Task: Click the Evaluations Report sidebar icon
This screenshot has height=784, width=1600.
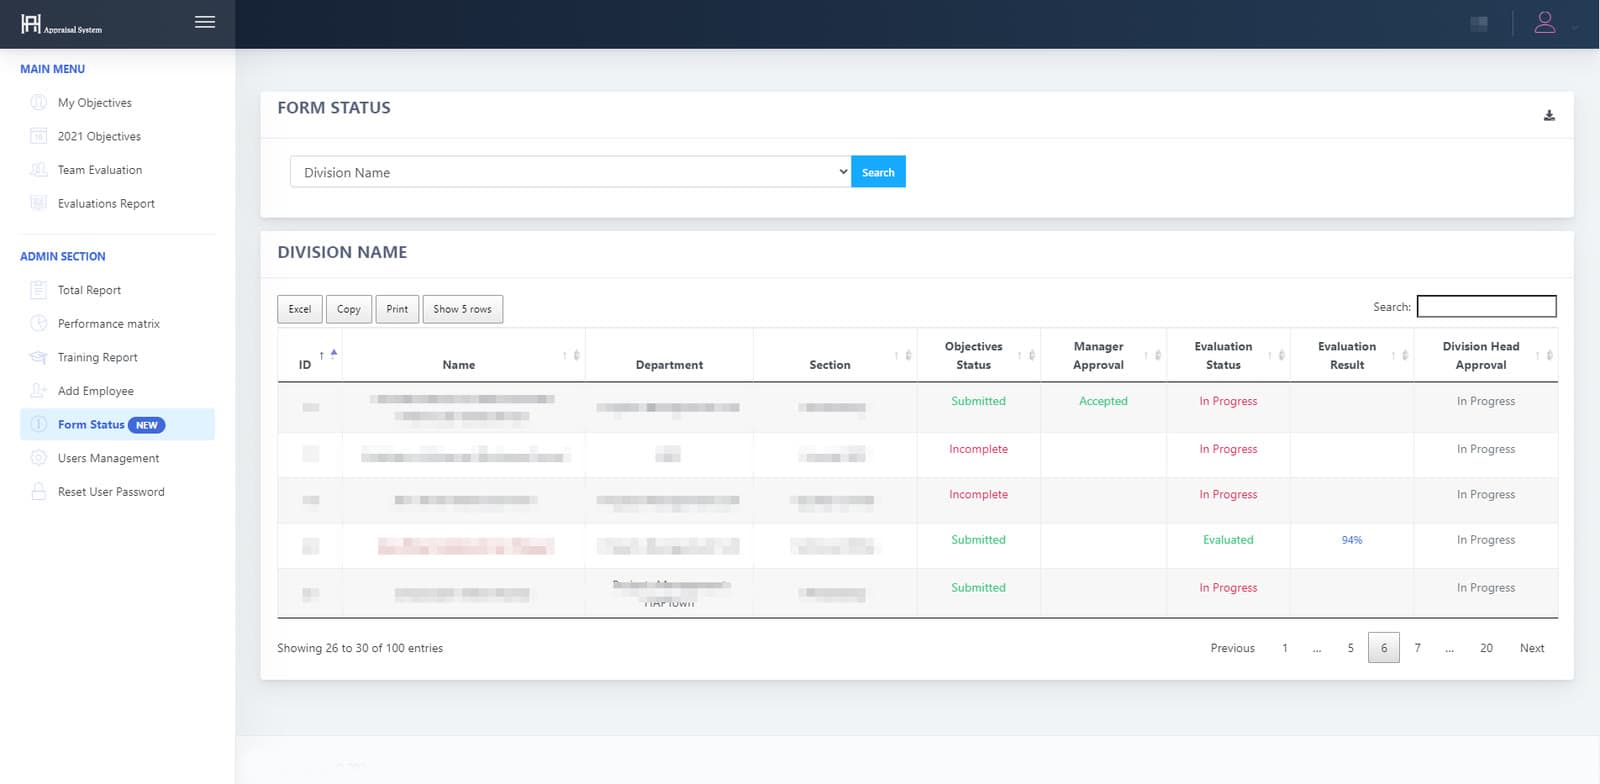Action: pos(39,203)
